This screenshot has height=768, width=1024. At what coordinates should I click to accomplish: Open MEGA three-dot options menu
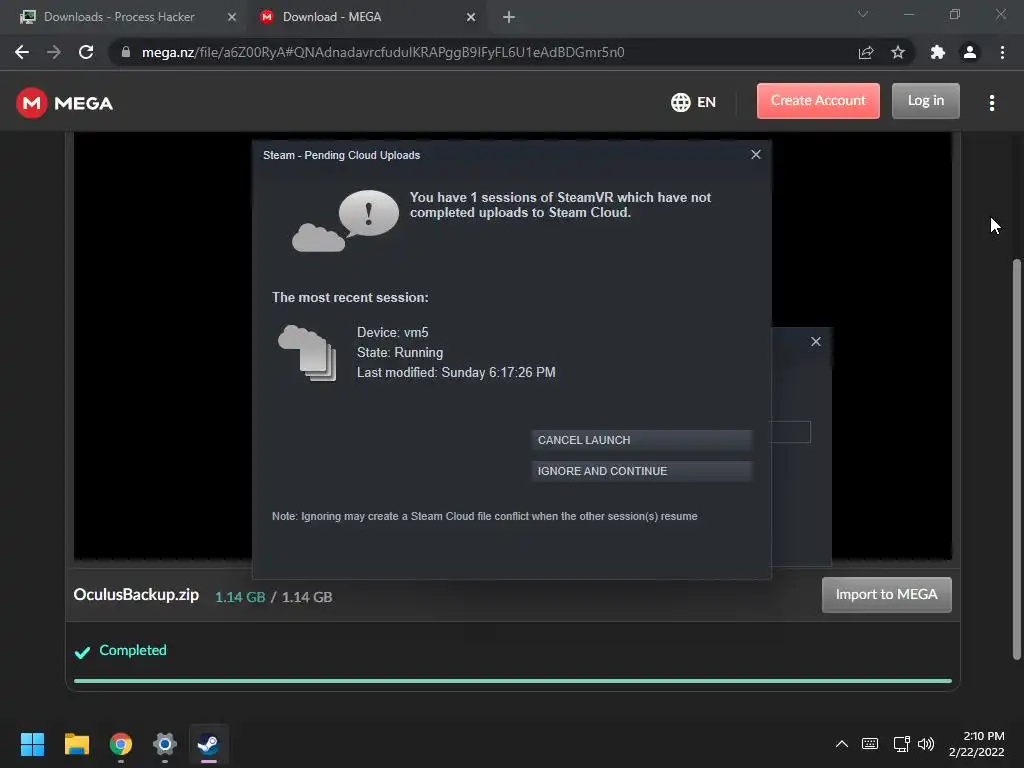pos(992,103)
